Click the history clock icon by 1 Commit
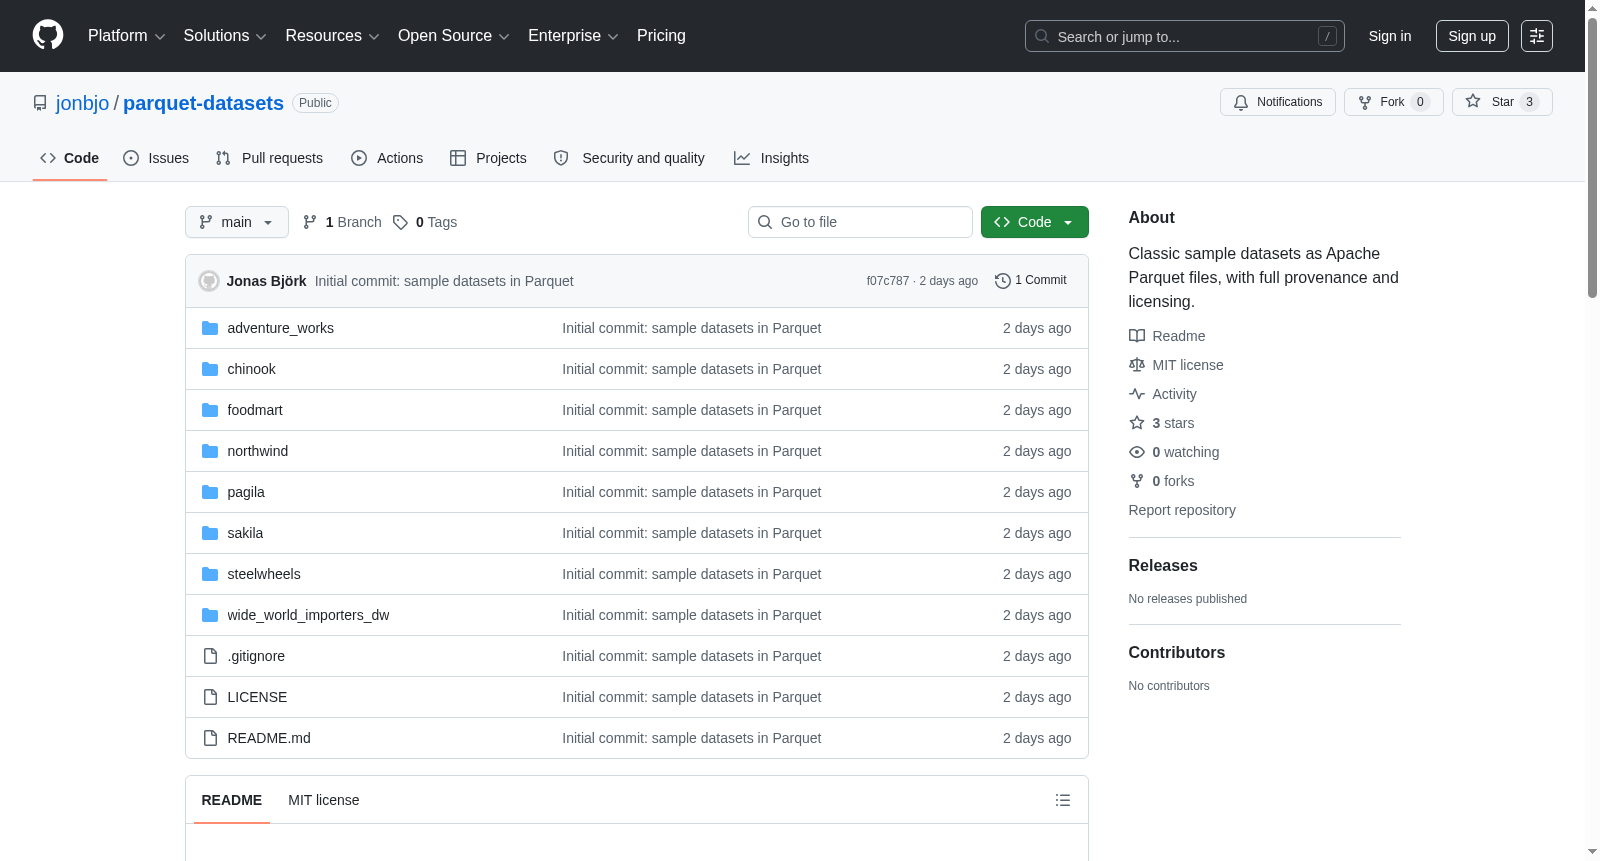The height and width of the screenshot is (861, 1600). tap(1003, 281)
